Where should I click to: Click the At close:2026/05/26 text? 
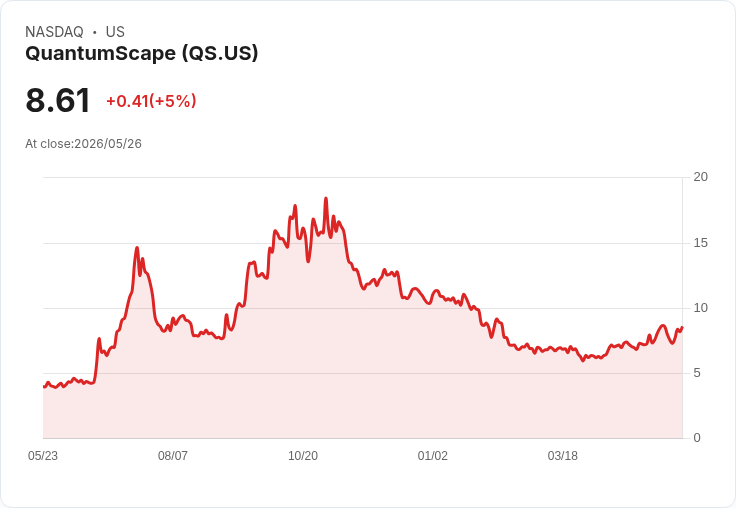coord(84,144)
